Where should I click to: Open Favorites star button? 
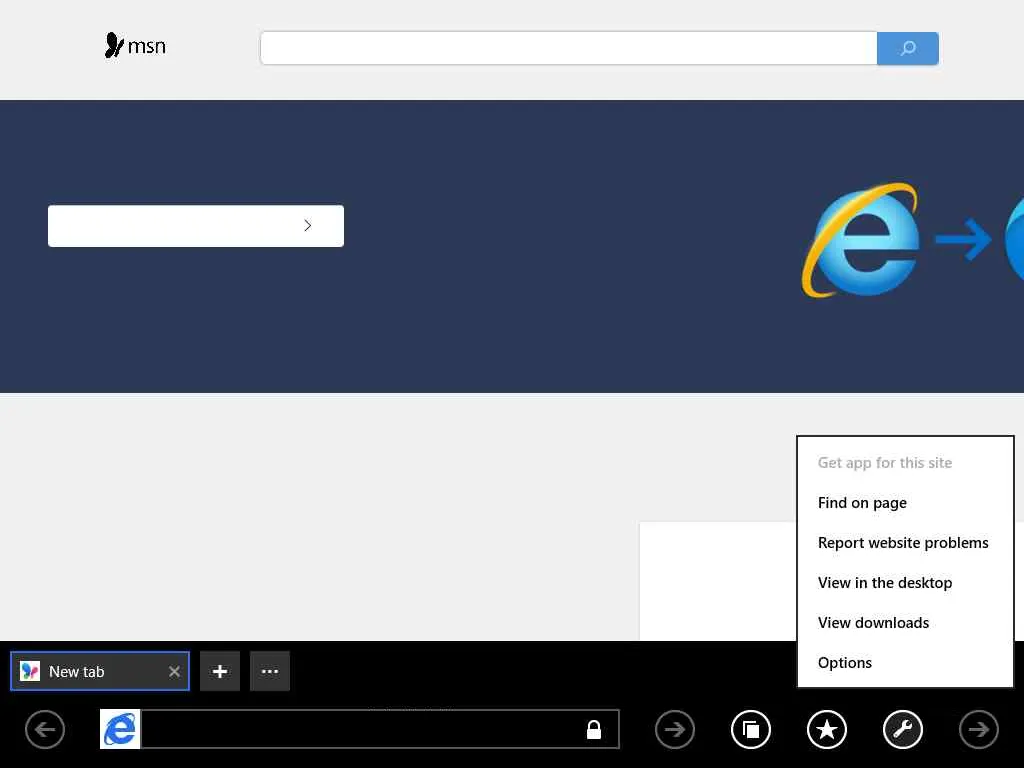tap(827, 729)
